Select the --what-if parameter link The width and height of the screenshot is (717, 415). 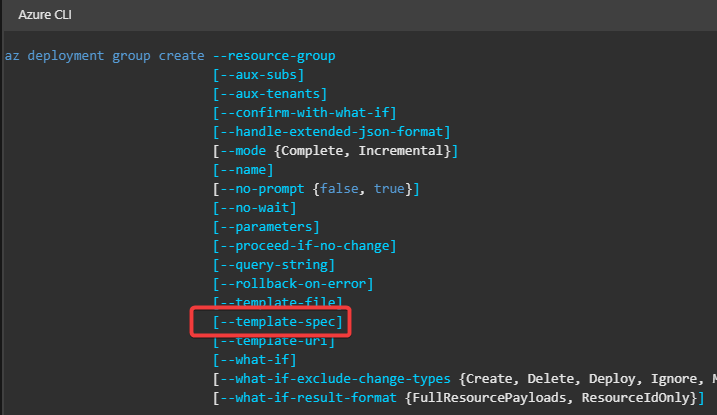point(255,360)
